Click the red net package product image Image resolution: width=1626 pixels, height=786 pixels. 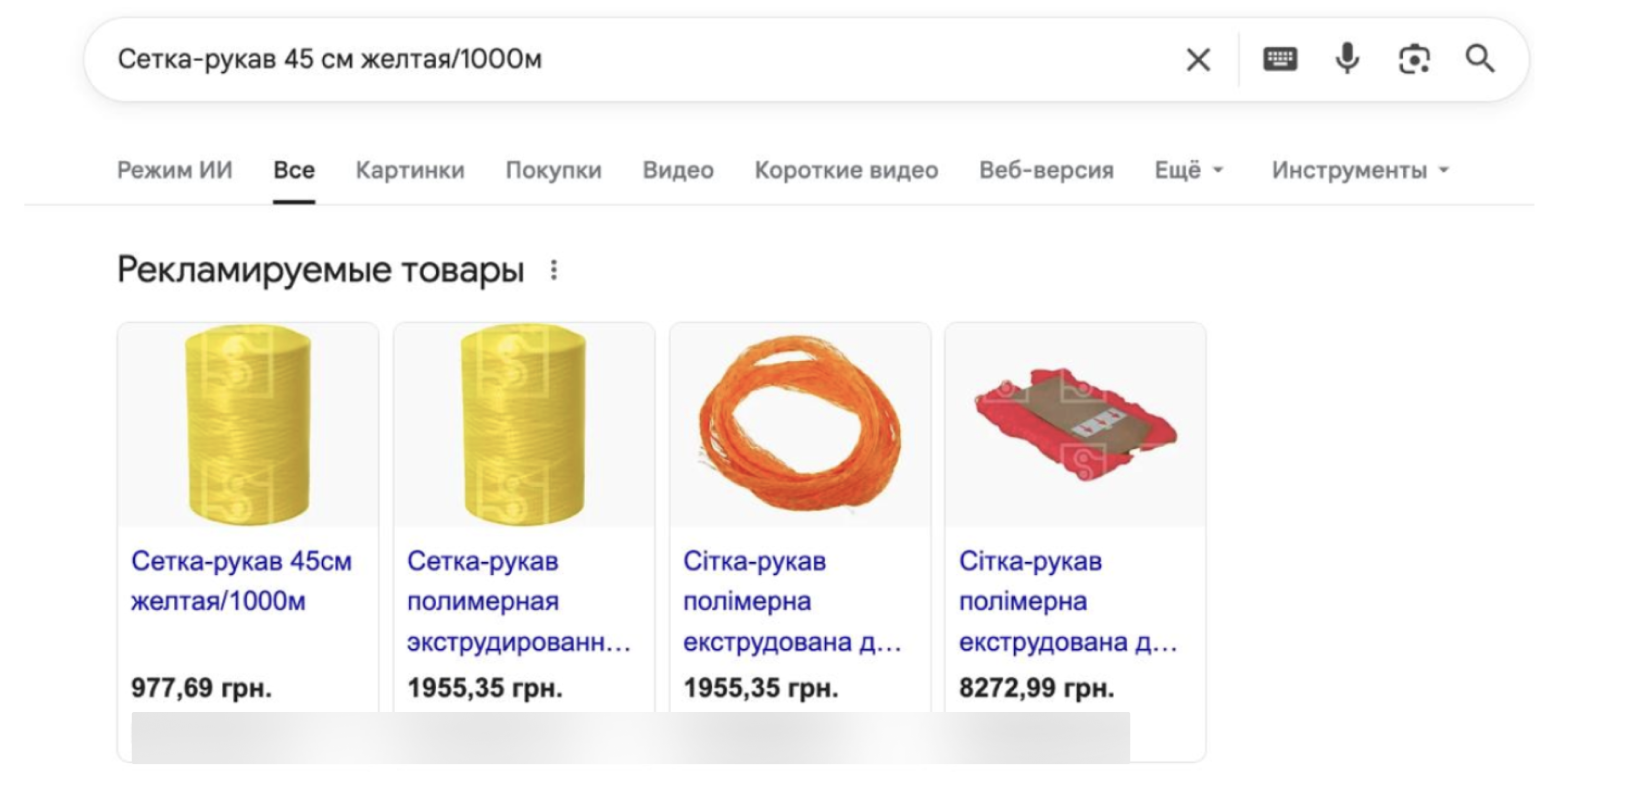click(x=1075, y=425)
